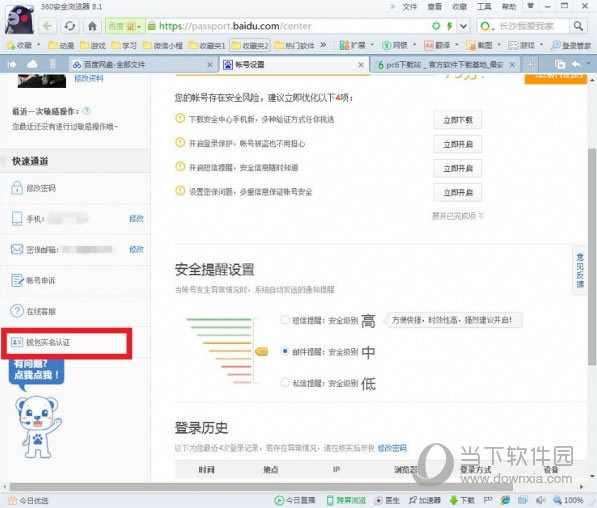The image size is (597, 508).
Task: Click the search magnifier icon
Action: [578, 26]
